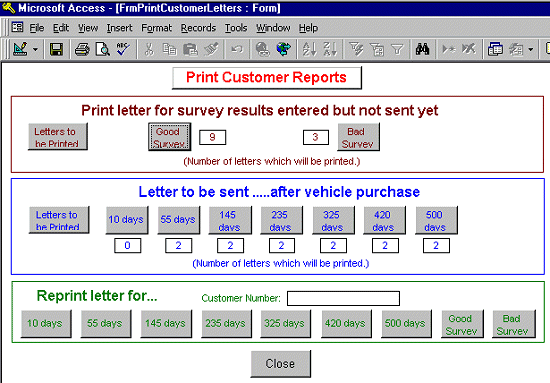Image resolution: width=550 pixels, height=383 pixels.
Task: Click the green reprint 235 days button
Action: 226,323
